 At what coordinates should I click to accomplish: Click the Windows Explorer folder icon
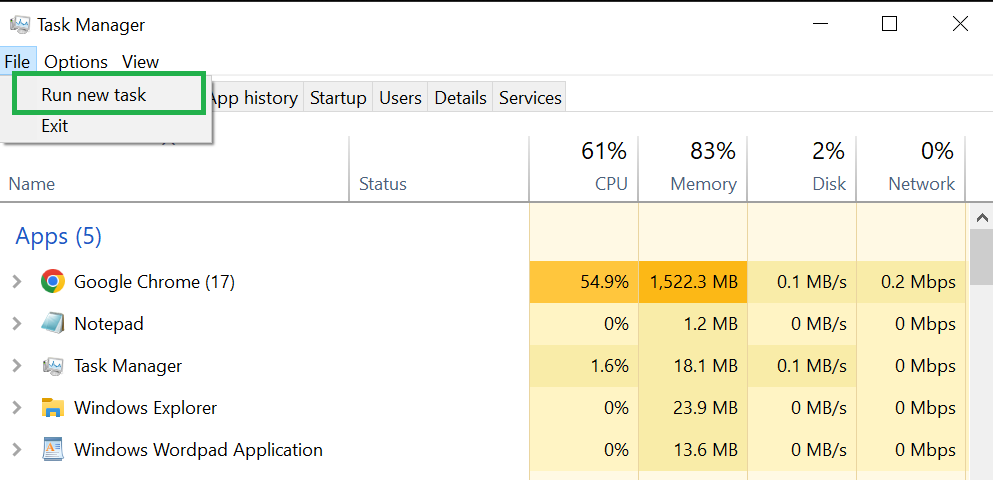click(x=53, y=408)
